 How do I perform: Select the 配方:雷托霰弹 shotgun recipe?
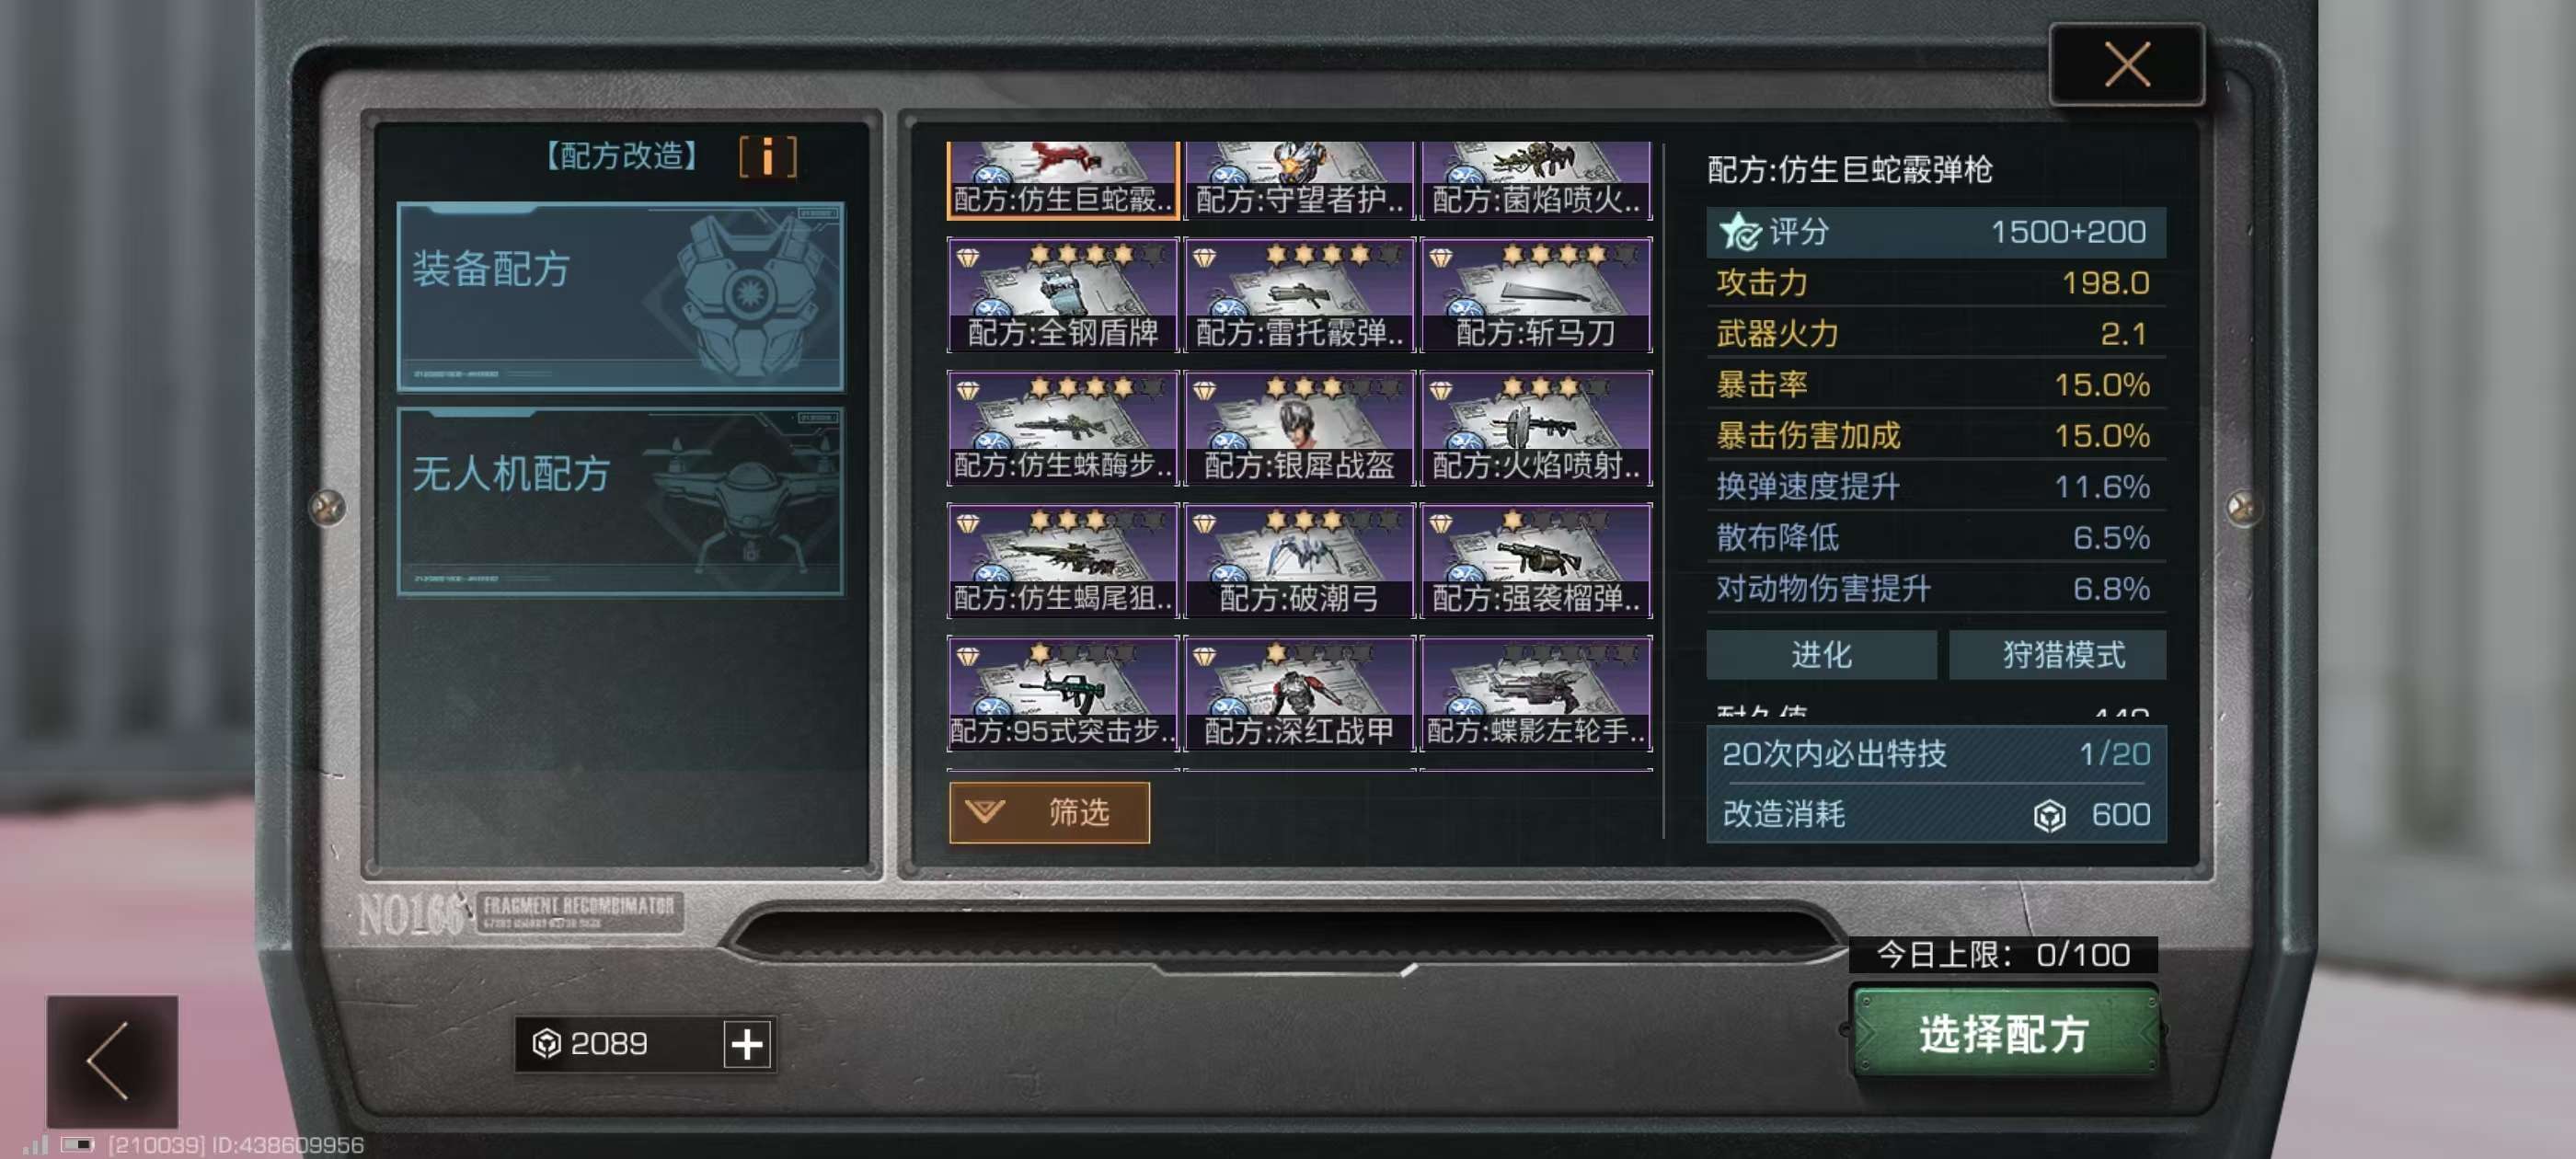coord(1299,295)
